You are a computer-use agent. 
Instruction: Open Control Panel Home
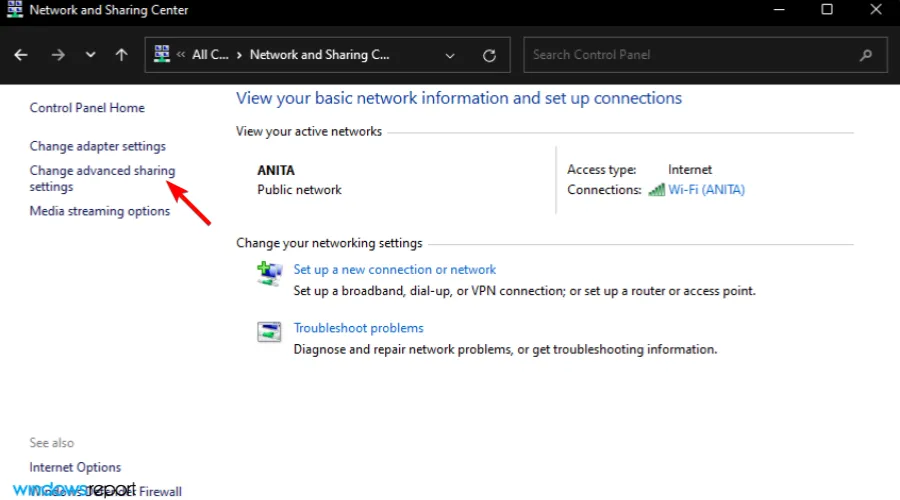click(x=87, y=108)
